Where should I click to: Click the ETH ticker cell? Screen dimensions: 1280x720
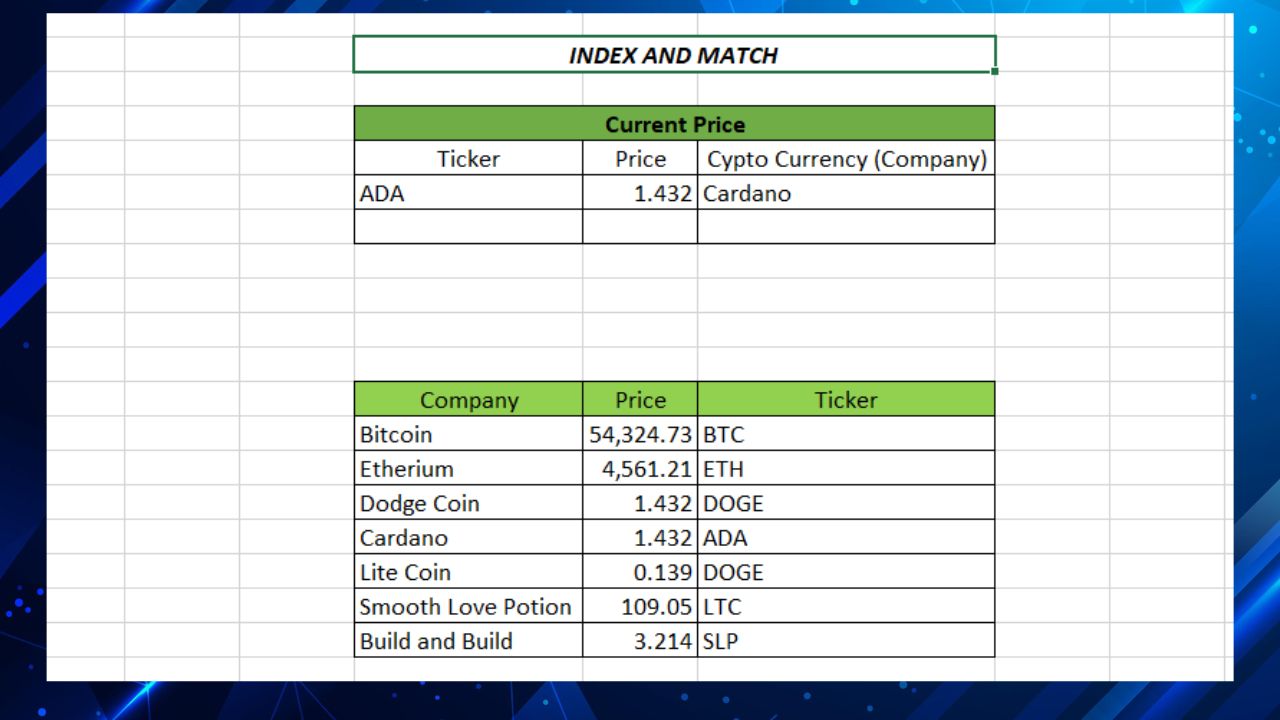[x=846, y=468]
